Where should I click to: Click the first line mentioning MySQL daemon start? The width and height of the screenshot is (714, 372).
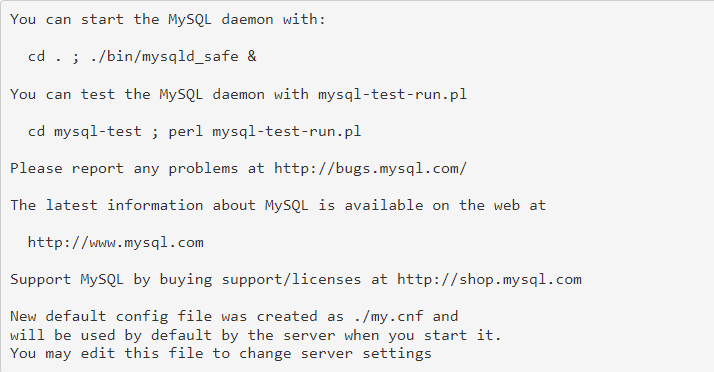coord(168,20)
